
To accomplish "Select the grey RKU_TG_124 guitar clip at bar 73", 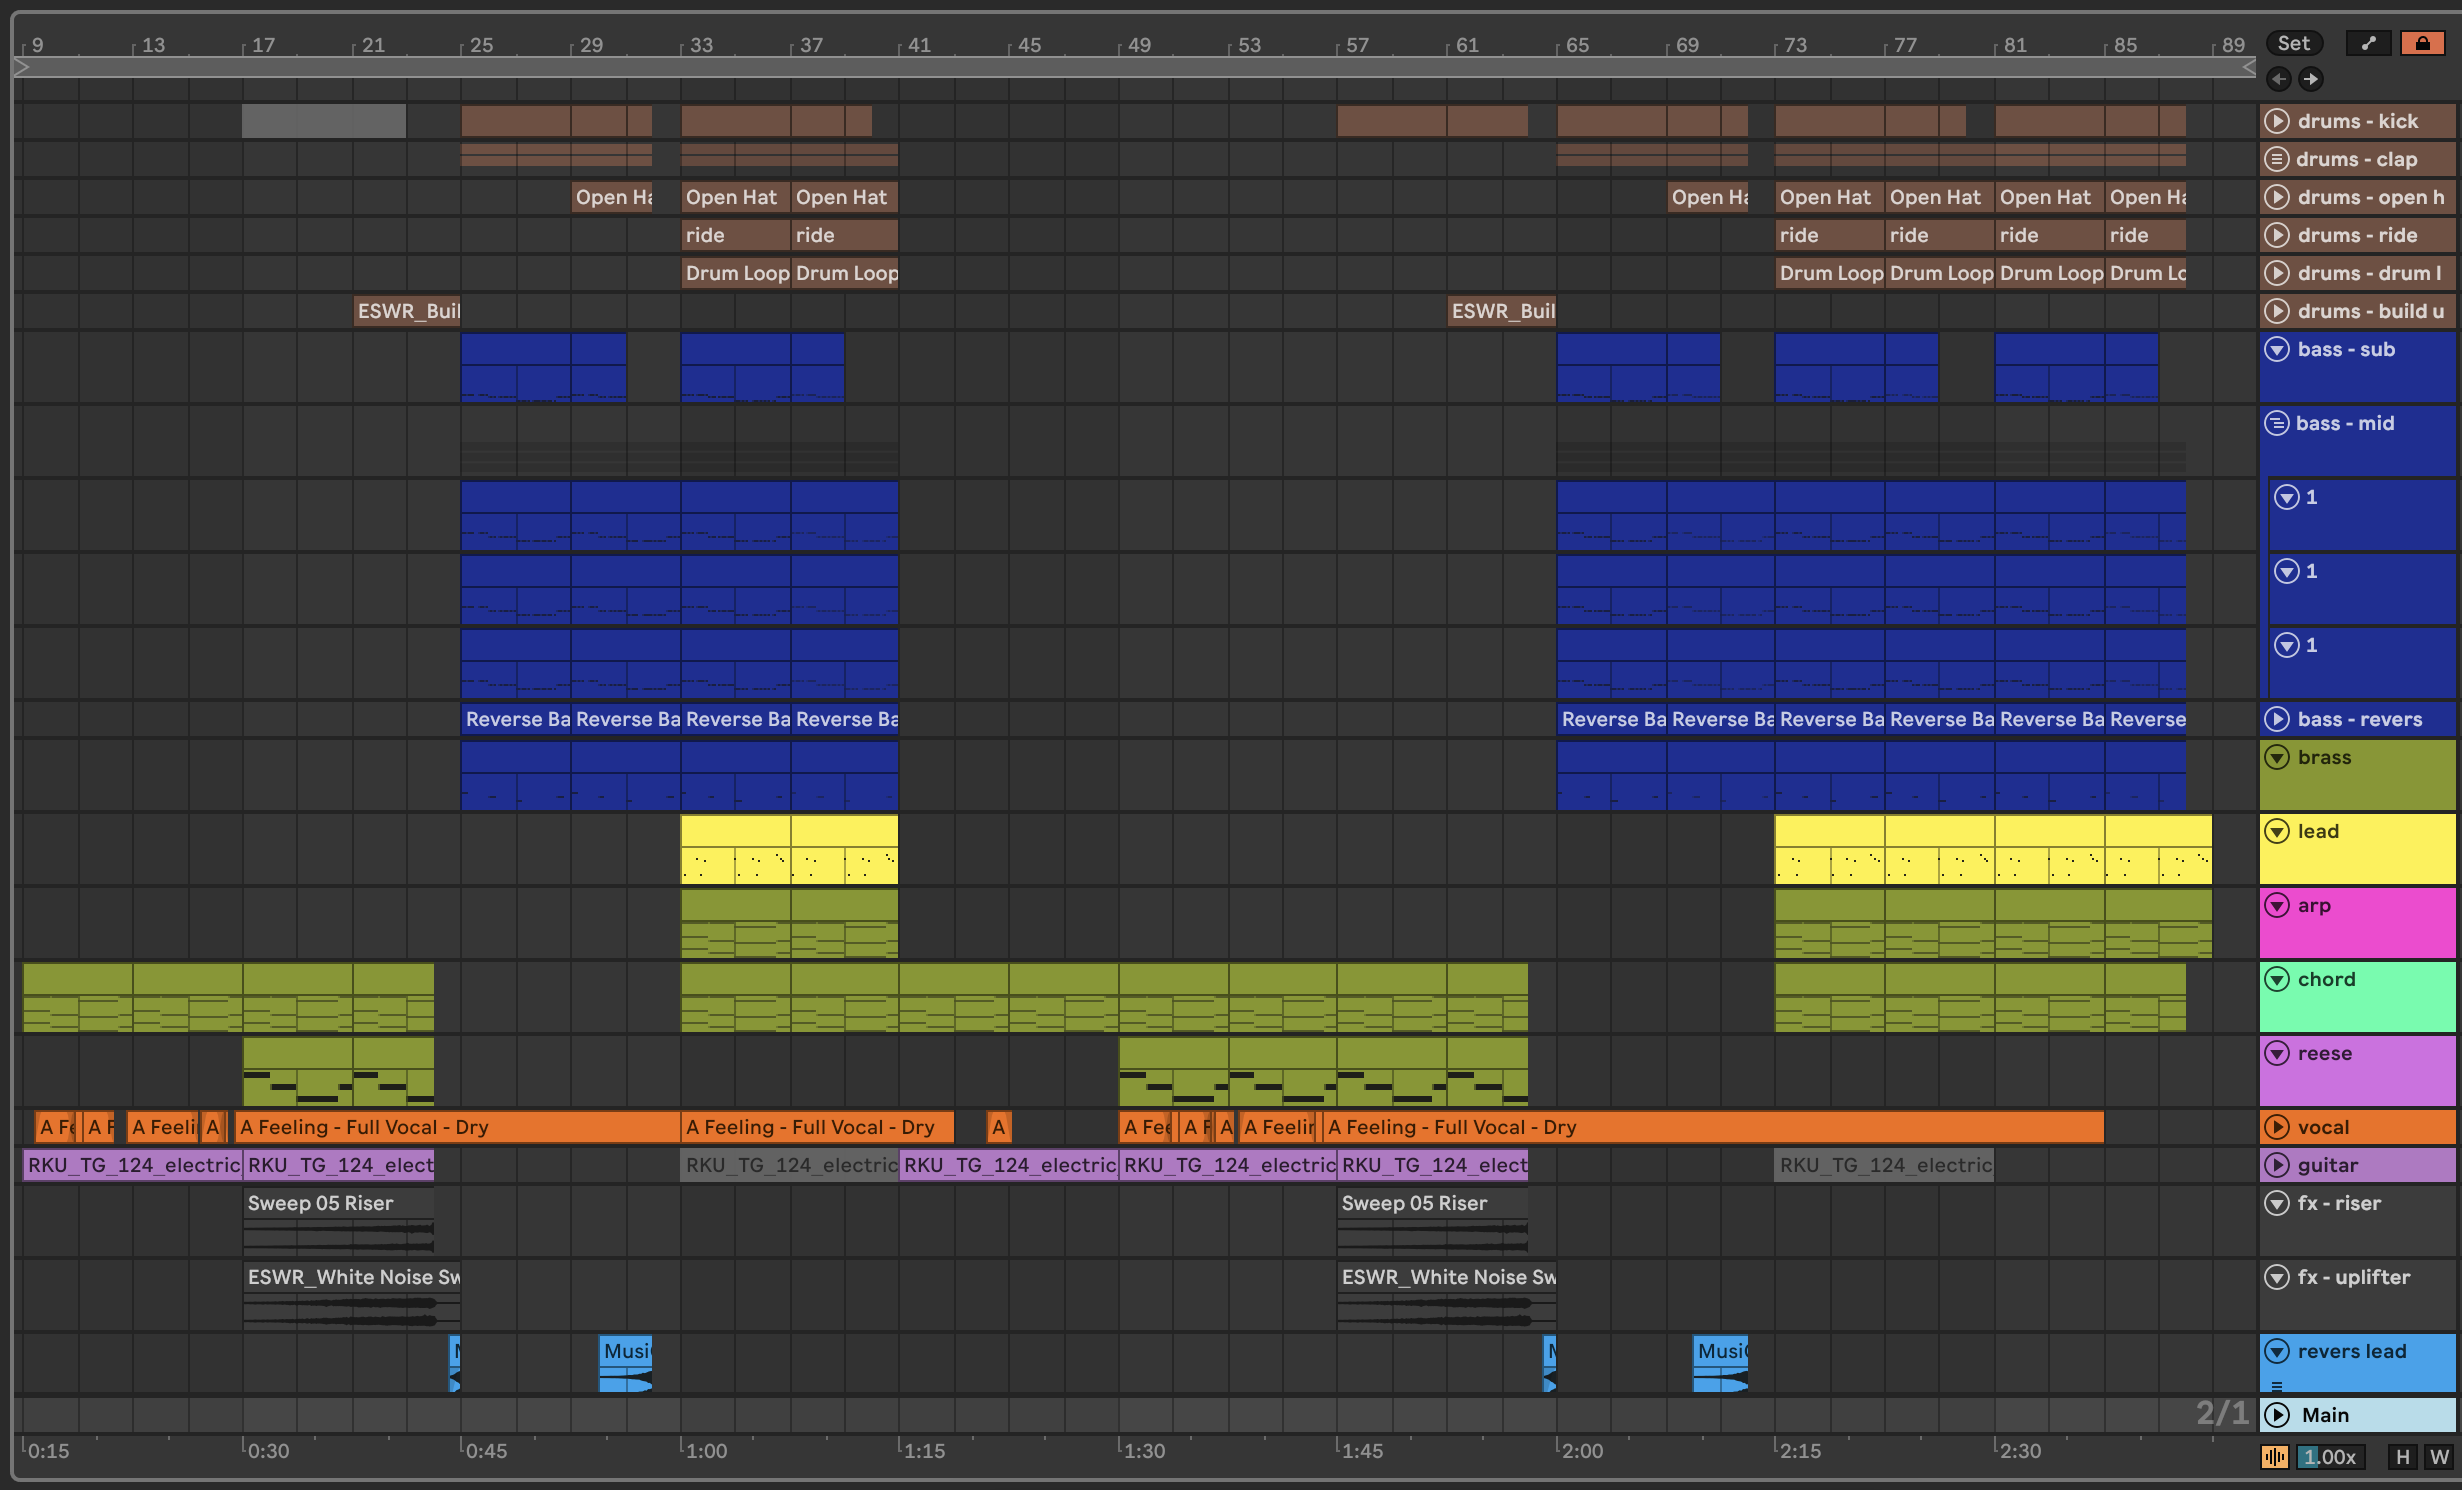I will [x=1884, y=1165].
